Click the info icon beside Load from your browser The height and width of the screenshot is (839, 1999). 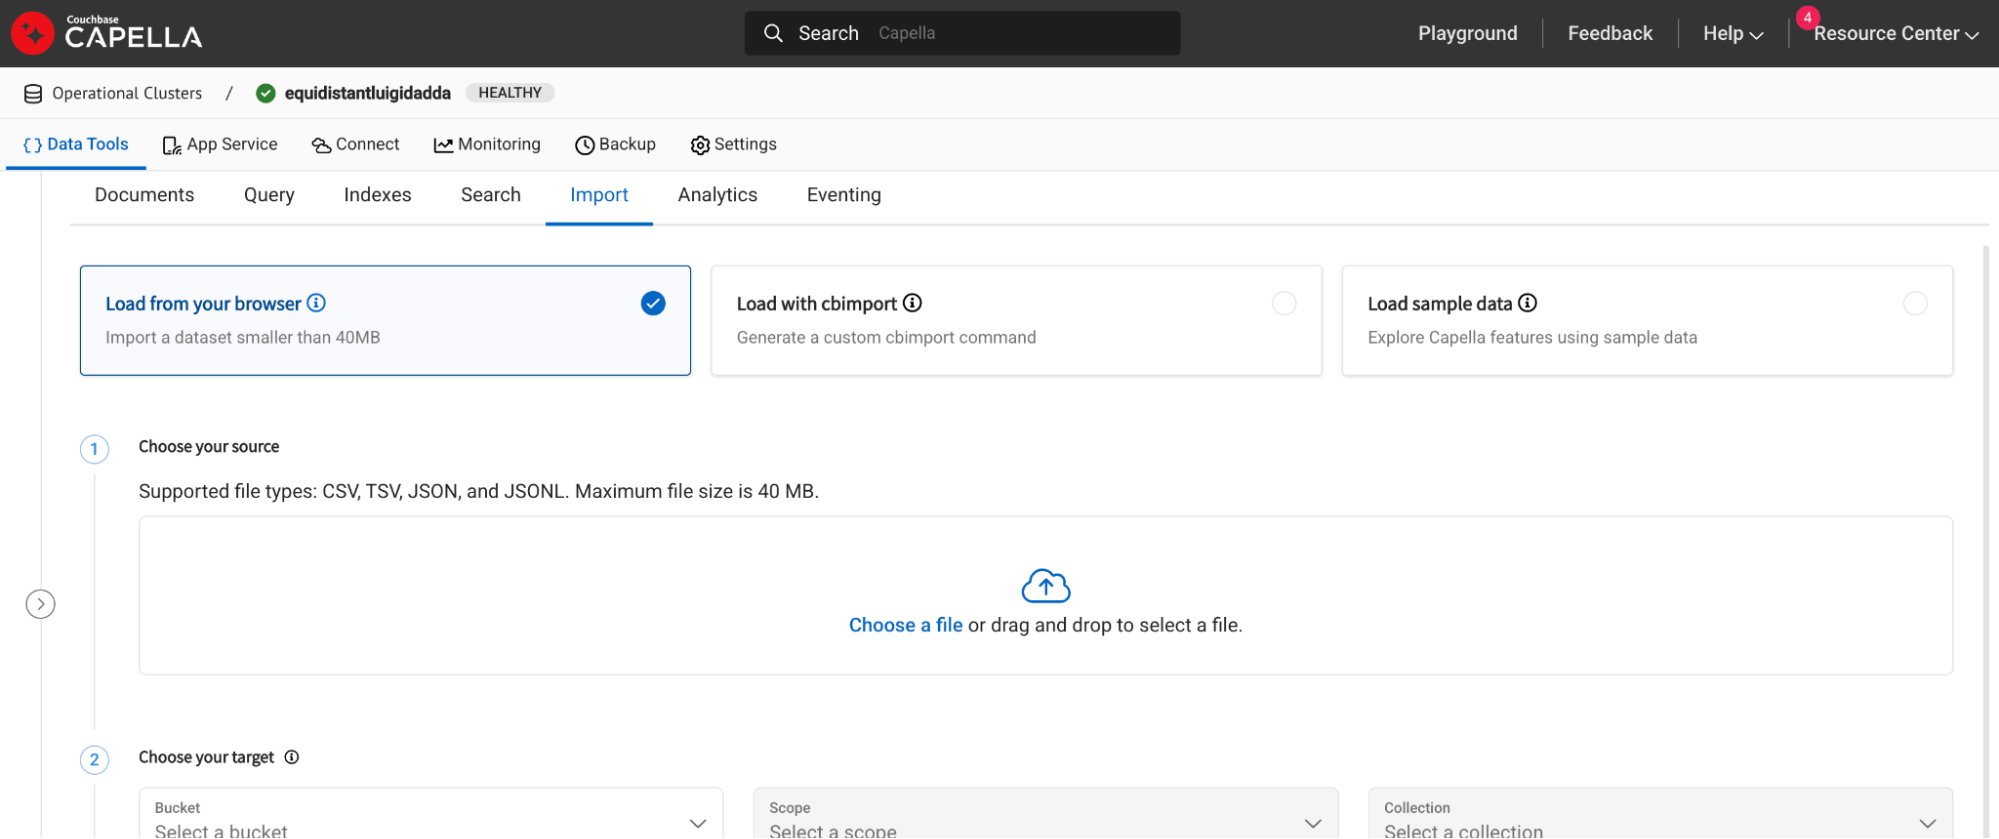tap(316, 303)
